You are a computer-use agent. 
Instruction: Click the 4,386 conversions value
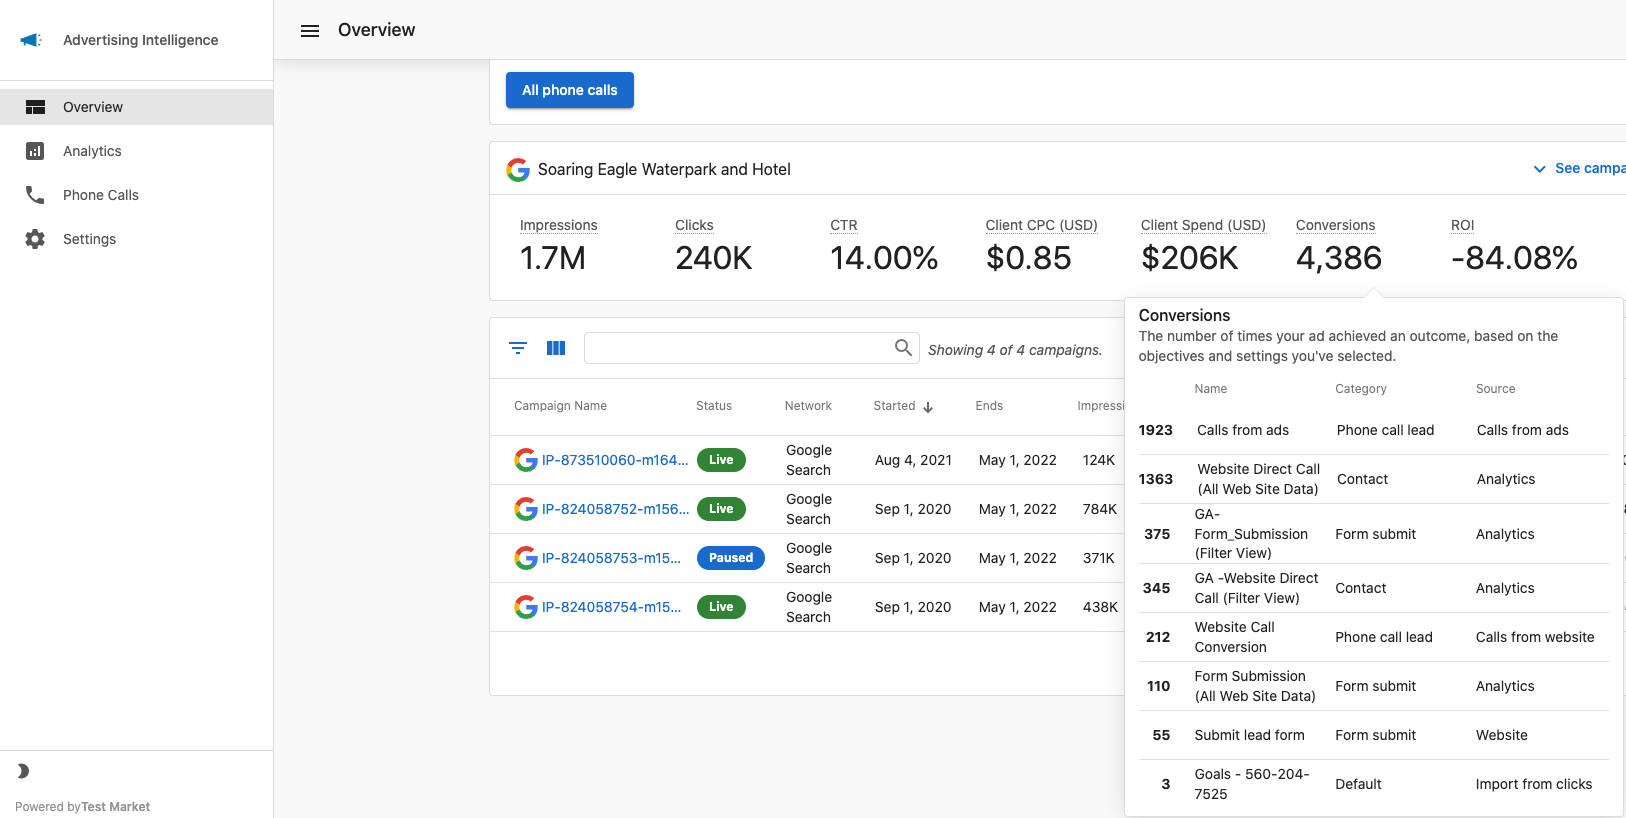click(1339, 258)
